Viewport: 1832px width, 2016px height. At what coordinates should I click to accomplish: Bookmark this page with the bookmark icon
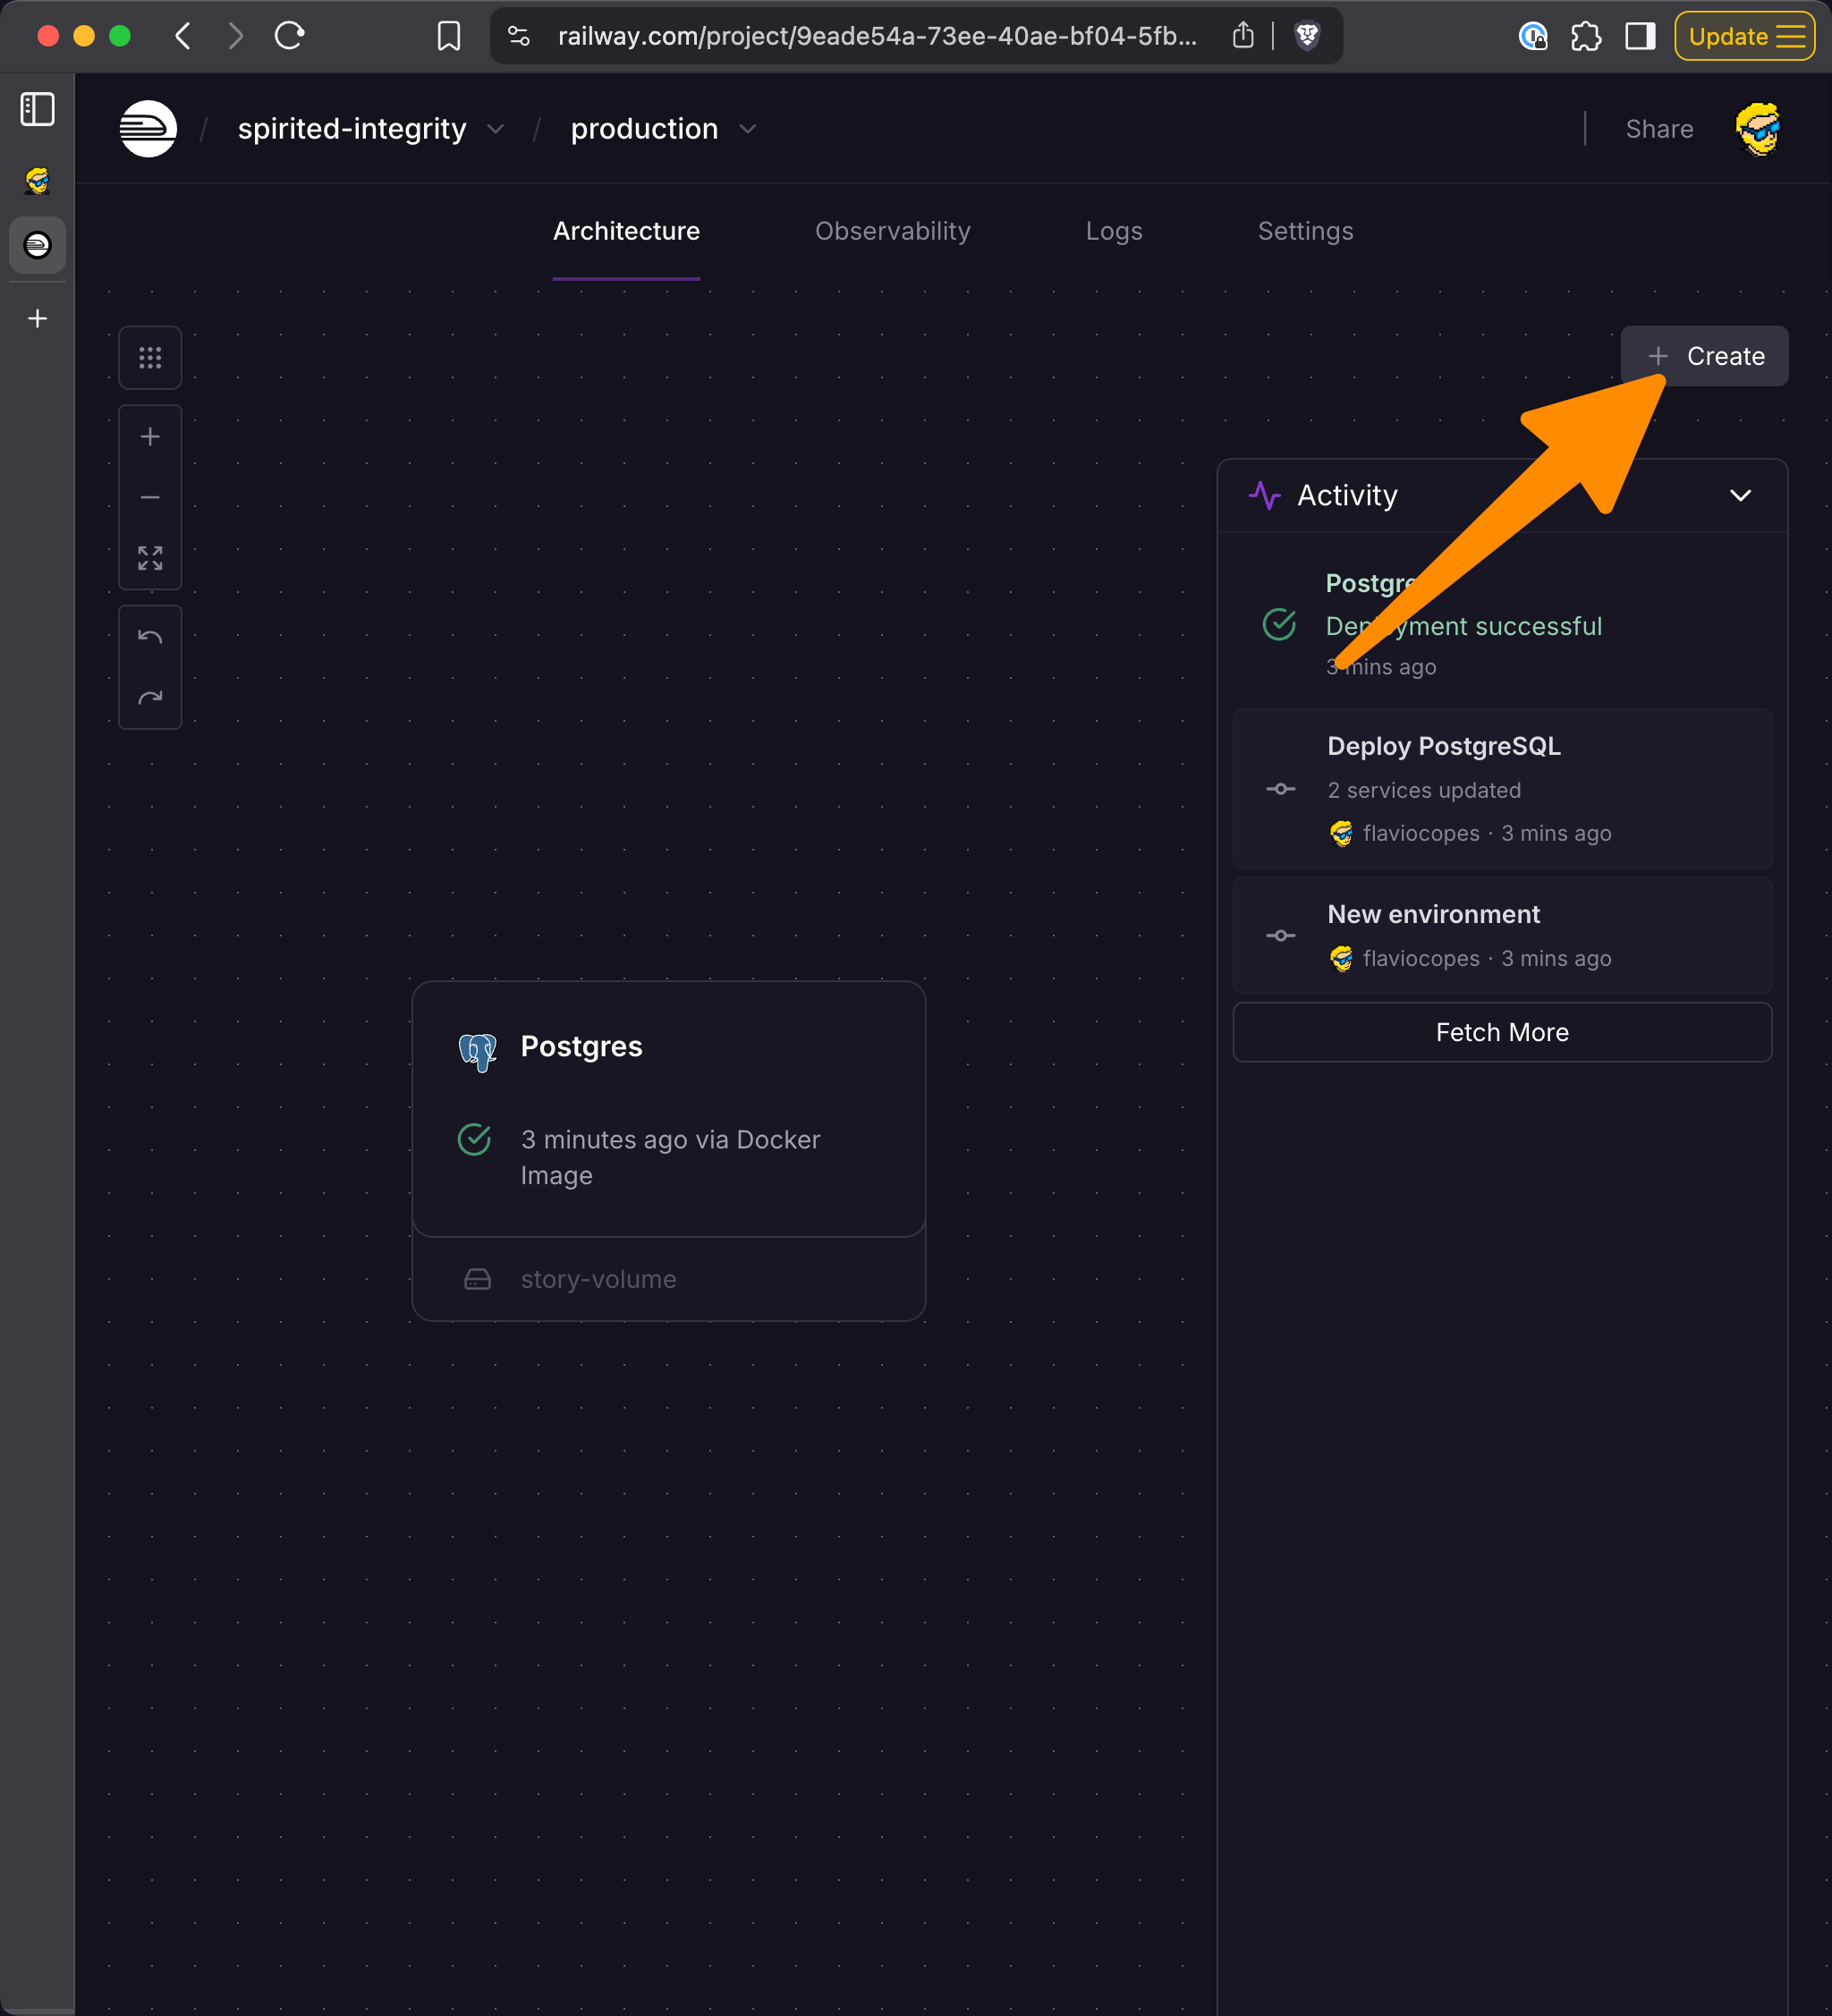pyautogui.click(x=449, y=37)
